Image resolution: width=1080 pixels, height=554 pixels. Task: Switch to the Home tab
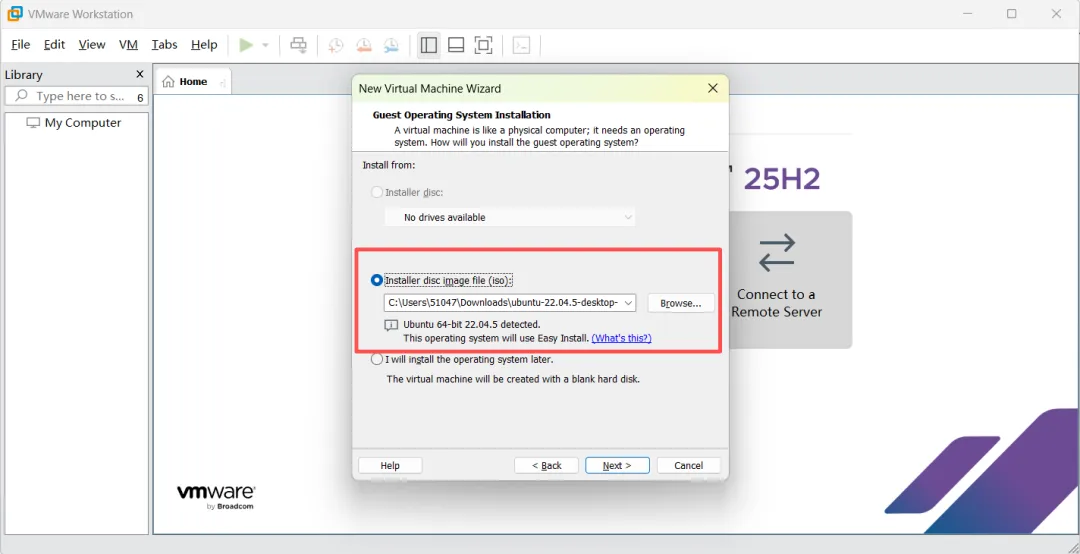pyautogui.click(x=193, y=81)
